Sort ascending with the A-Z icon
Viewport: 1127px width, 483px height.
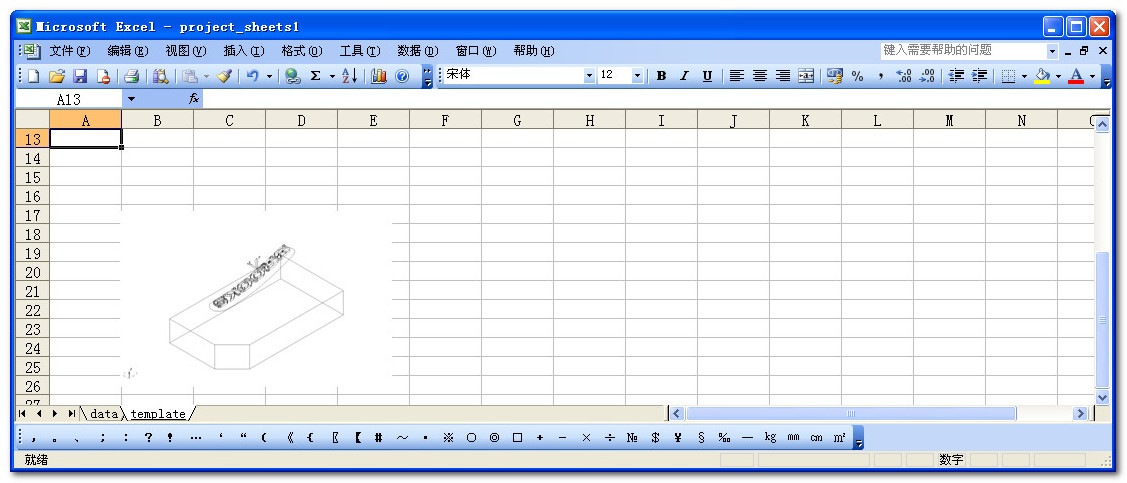click(x=349, y=76)
